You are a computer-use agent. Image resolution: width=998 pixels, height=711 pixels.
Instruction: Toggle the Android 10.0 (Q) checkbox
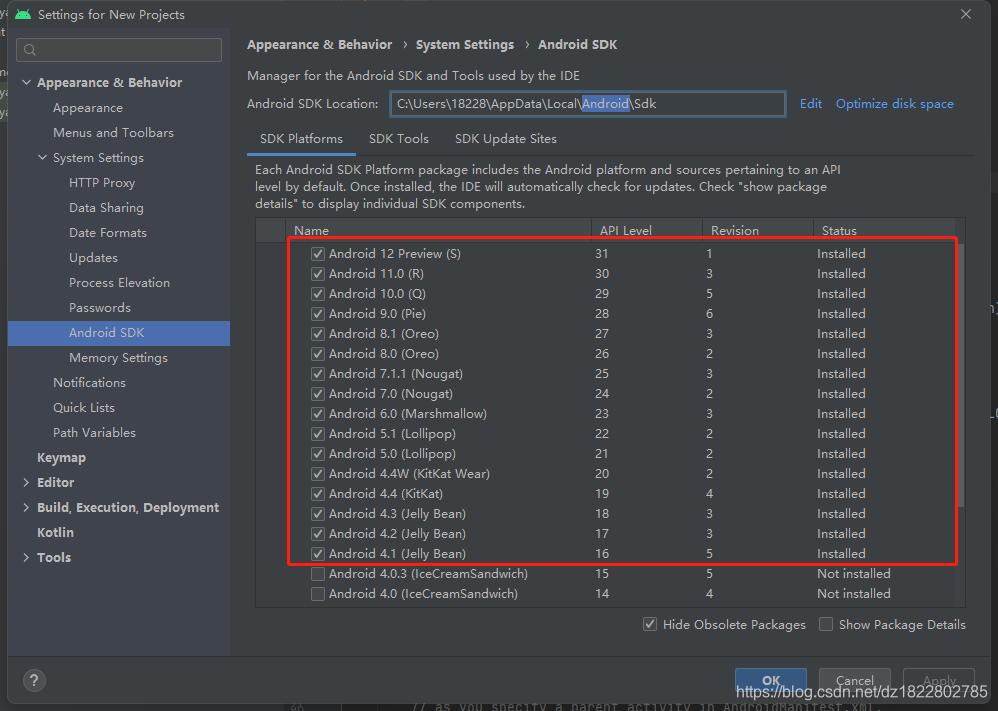[318, 294]
